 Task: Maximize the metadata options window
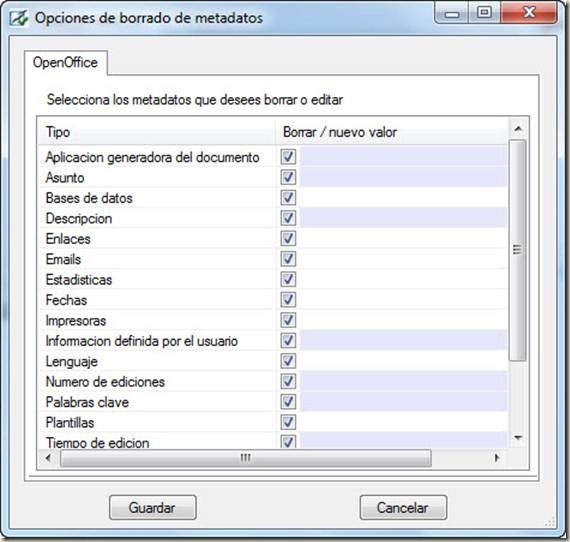click(484, 13)
